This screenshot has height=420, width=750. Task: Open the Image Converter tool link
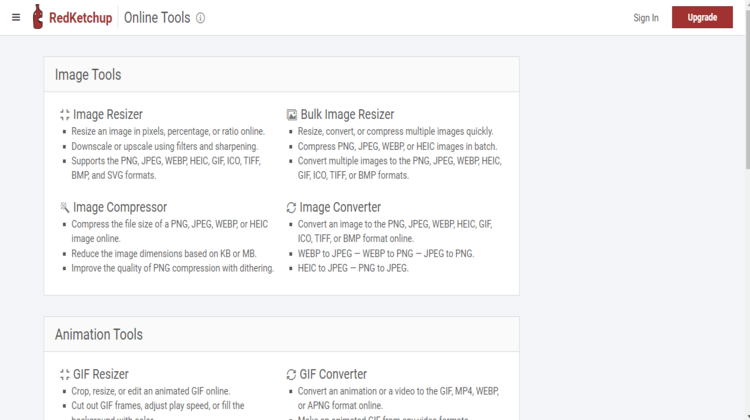[x=340, y=207]
